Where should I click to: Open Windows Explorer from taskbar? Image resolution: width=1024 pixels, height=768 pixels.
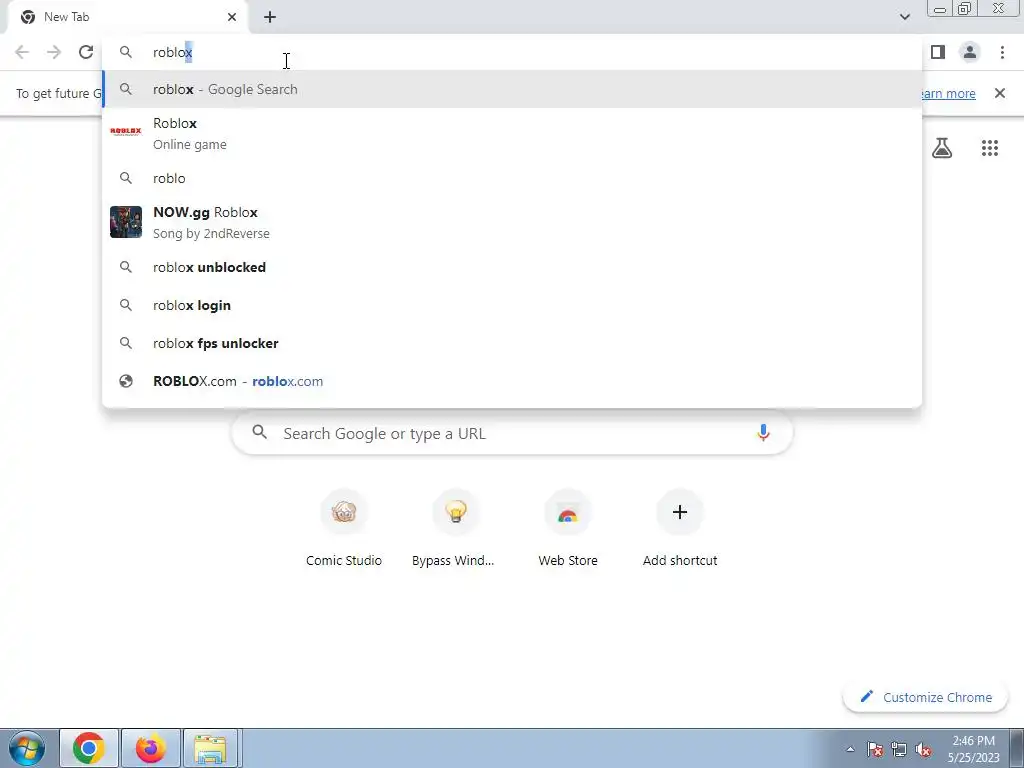[210, 748]
